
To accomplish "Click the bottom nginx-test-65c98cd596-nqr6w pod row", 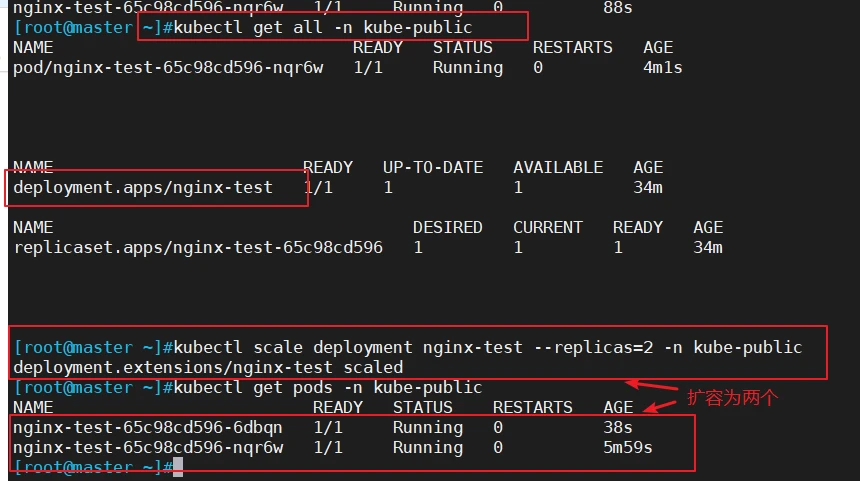I will tap(332, 448).
